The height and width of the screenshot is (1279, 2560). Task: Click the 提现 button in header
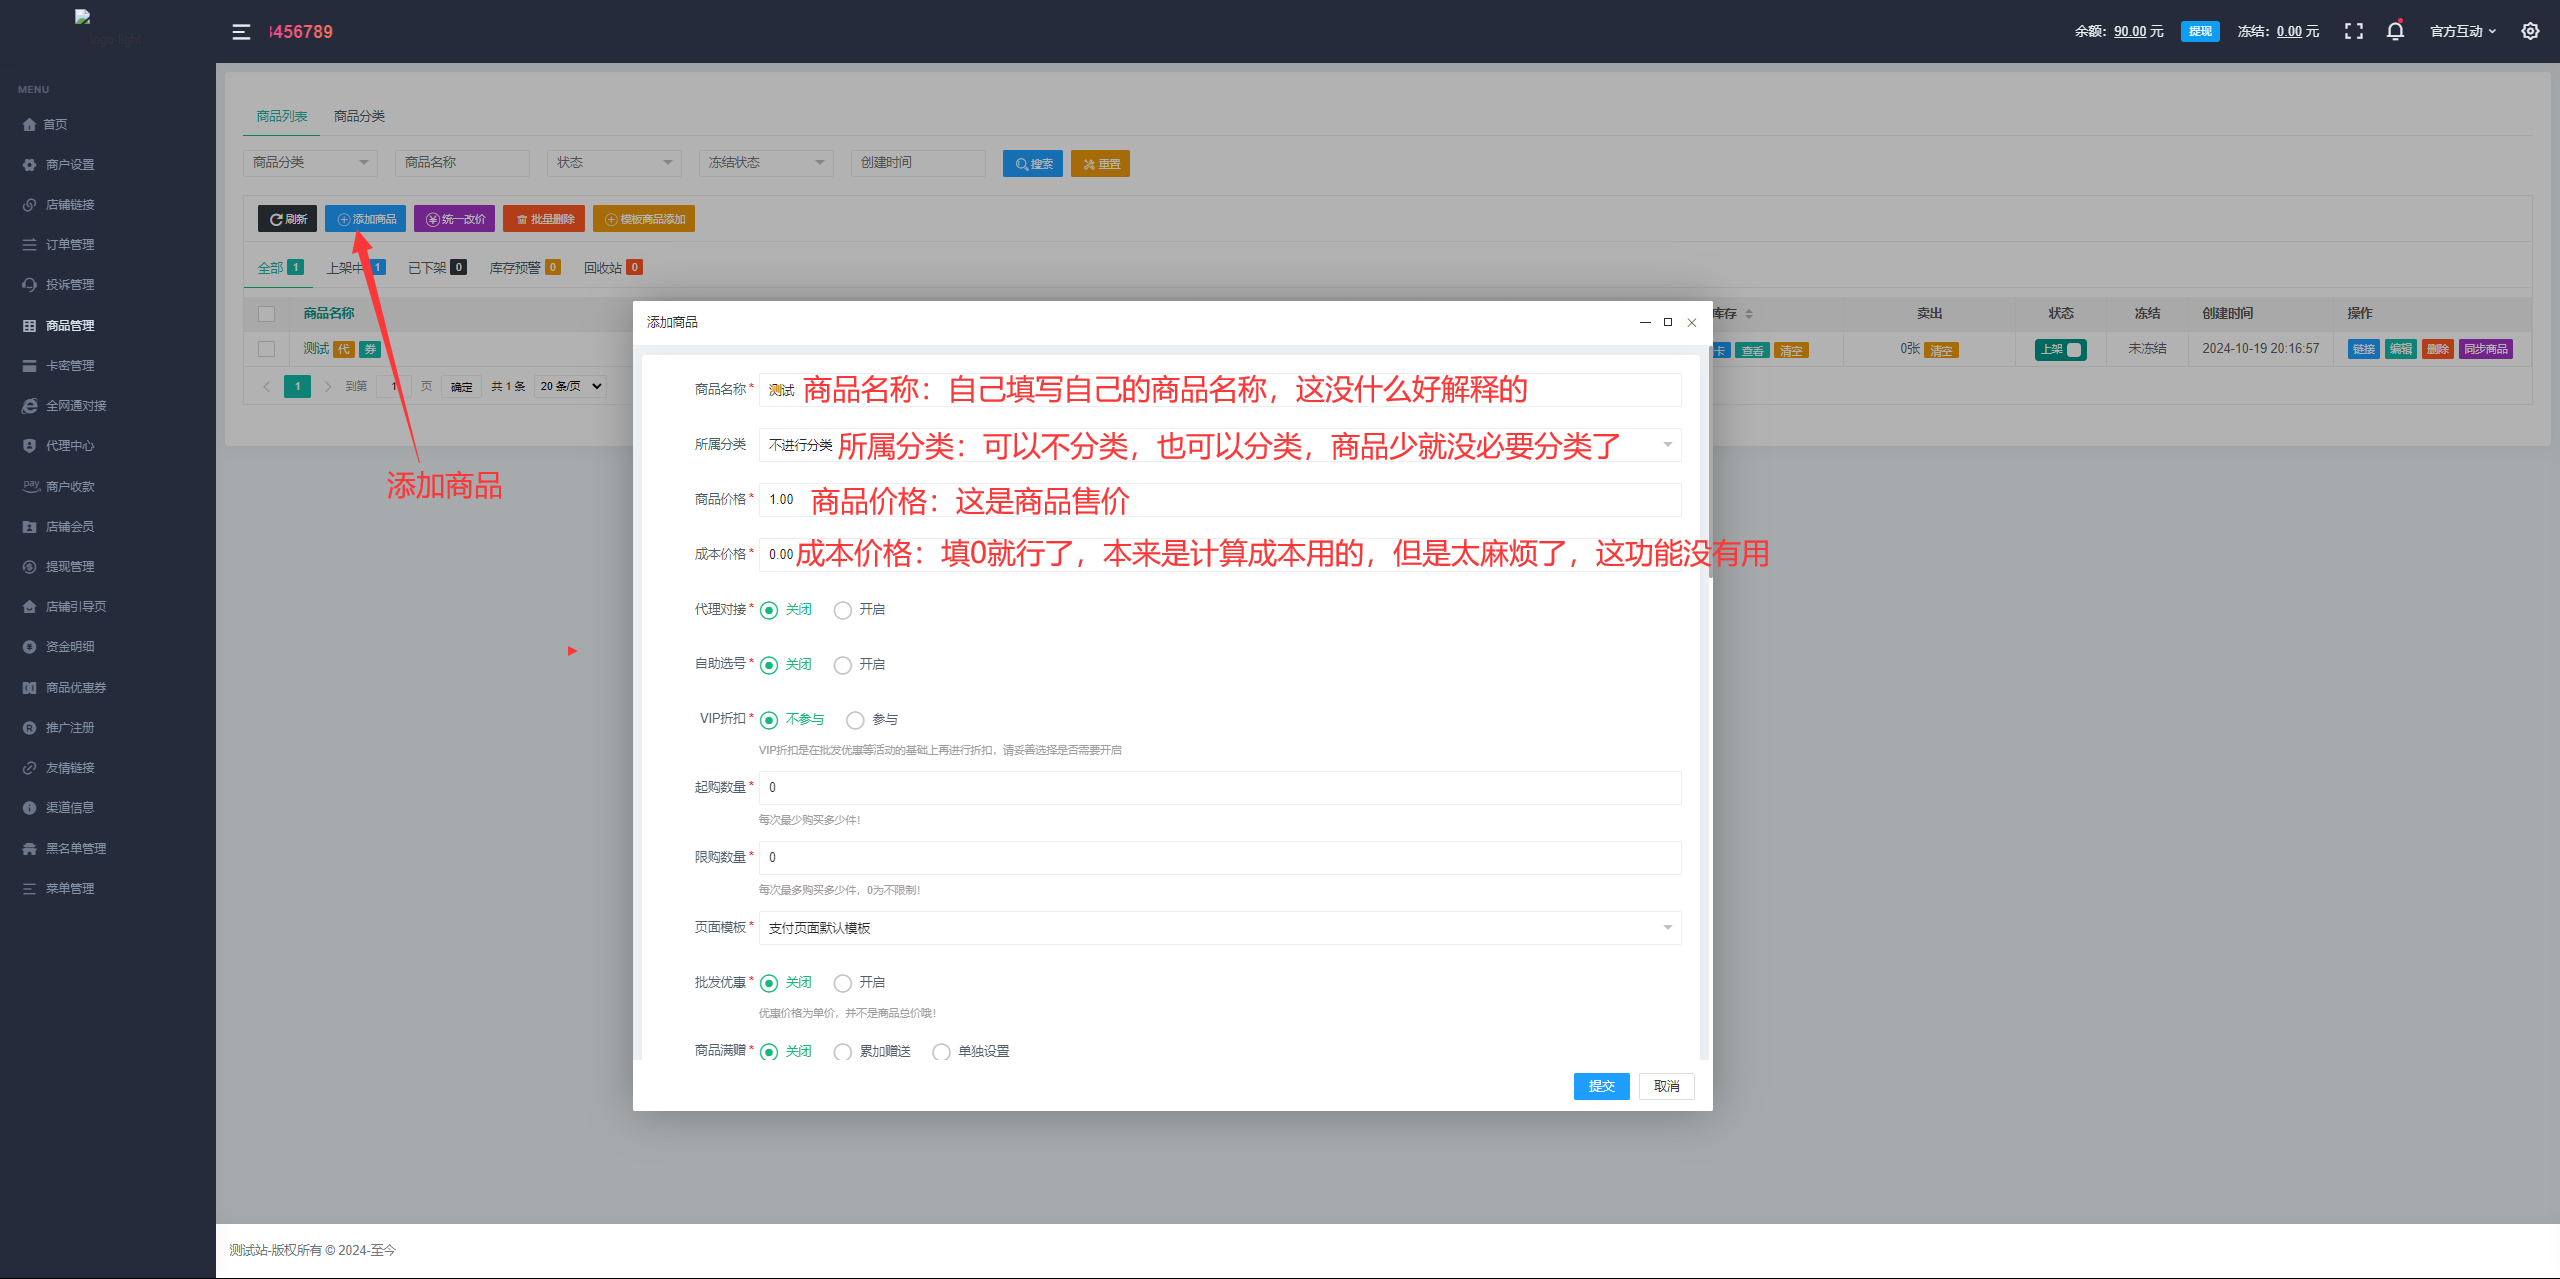tap(2200, 31)
